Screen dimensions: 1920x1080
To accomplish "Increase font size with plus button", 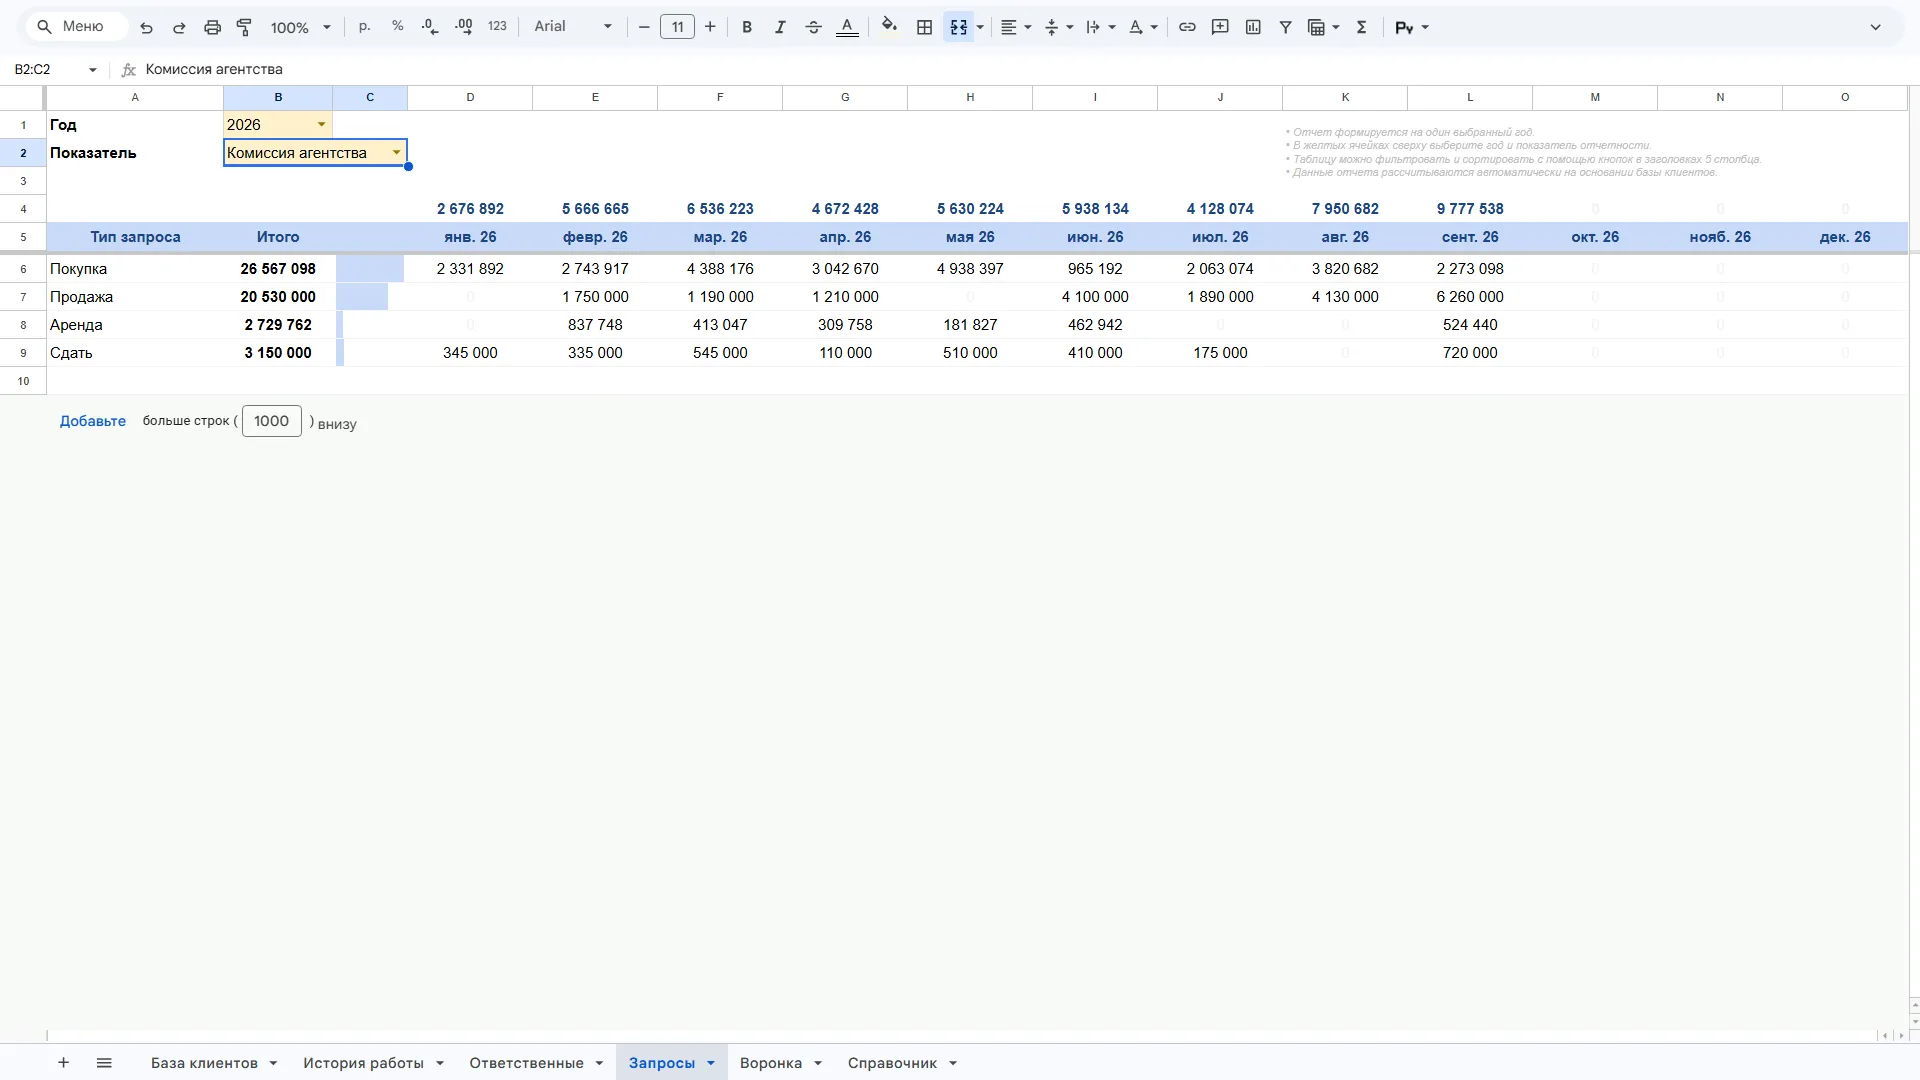I will tap(710, 27).
